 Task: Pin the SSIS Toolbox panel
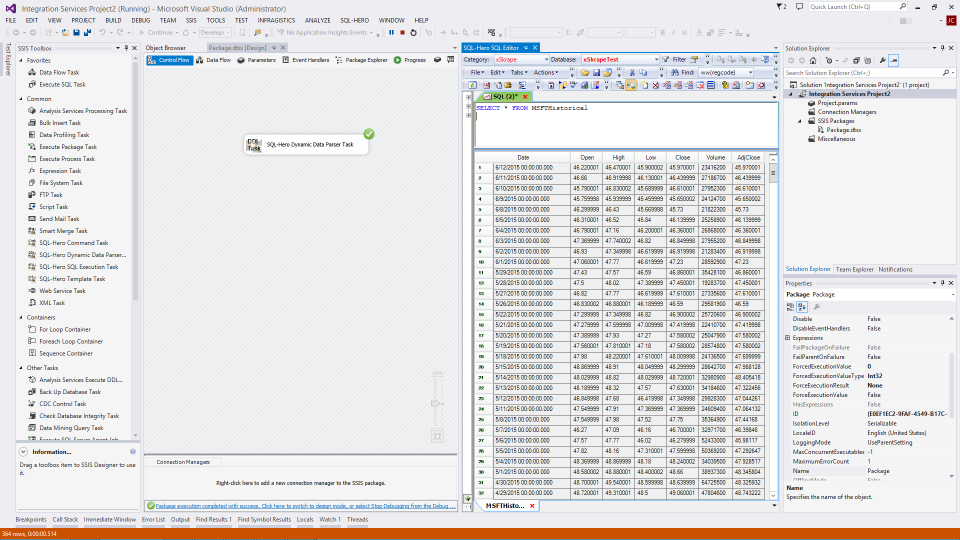(126, 48)
